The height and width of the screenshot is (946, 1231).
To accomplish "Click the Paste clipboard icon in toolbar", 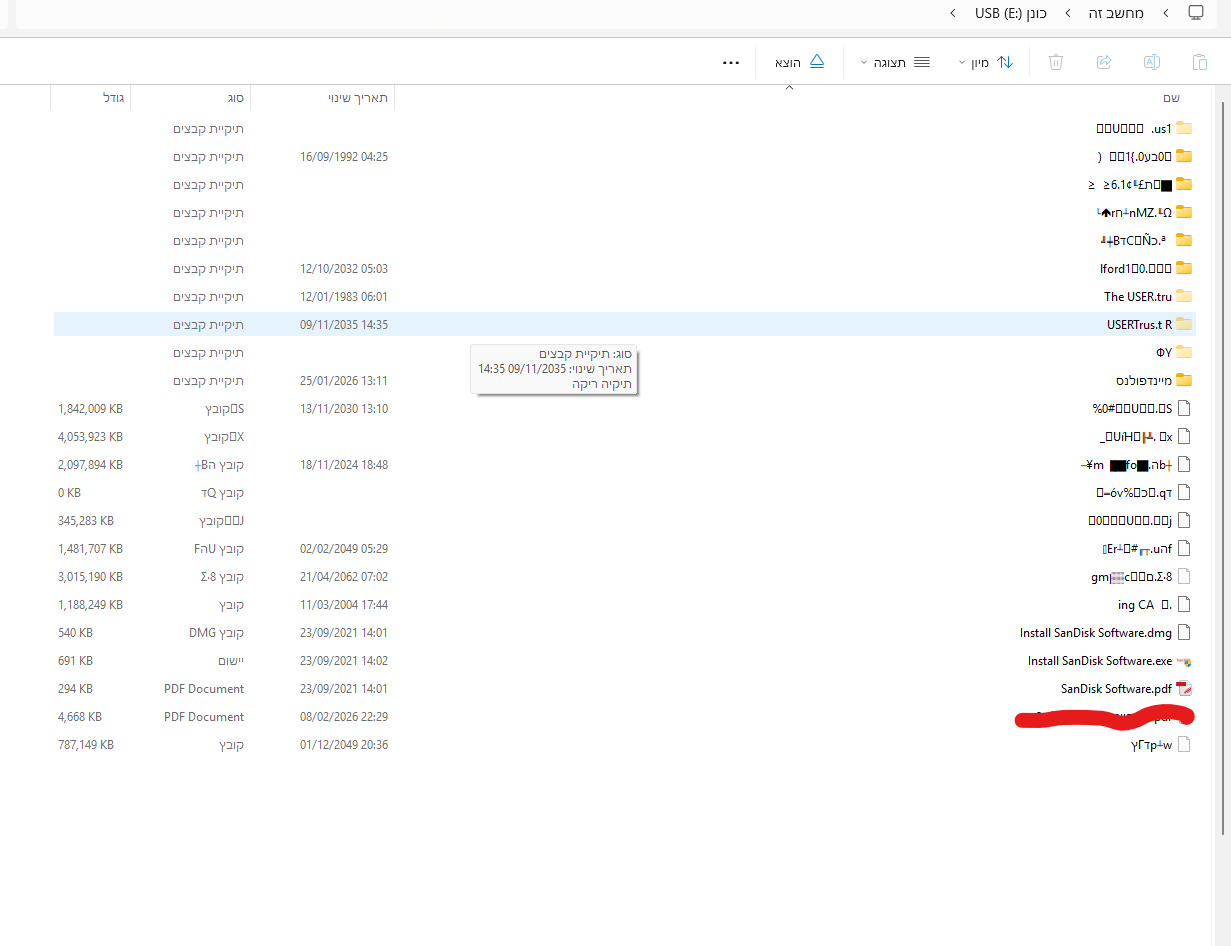I will (x=1199, y=62).
